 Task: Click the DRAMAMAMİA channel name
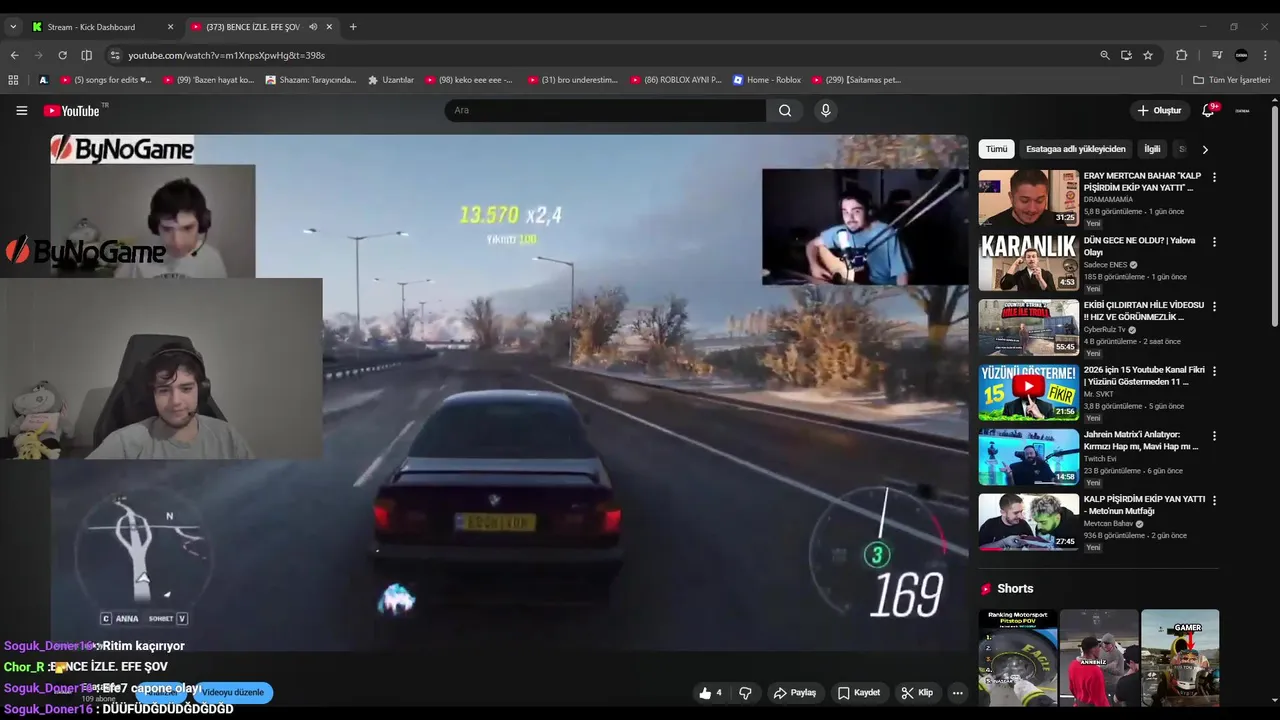click(x=1108, y=200)
